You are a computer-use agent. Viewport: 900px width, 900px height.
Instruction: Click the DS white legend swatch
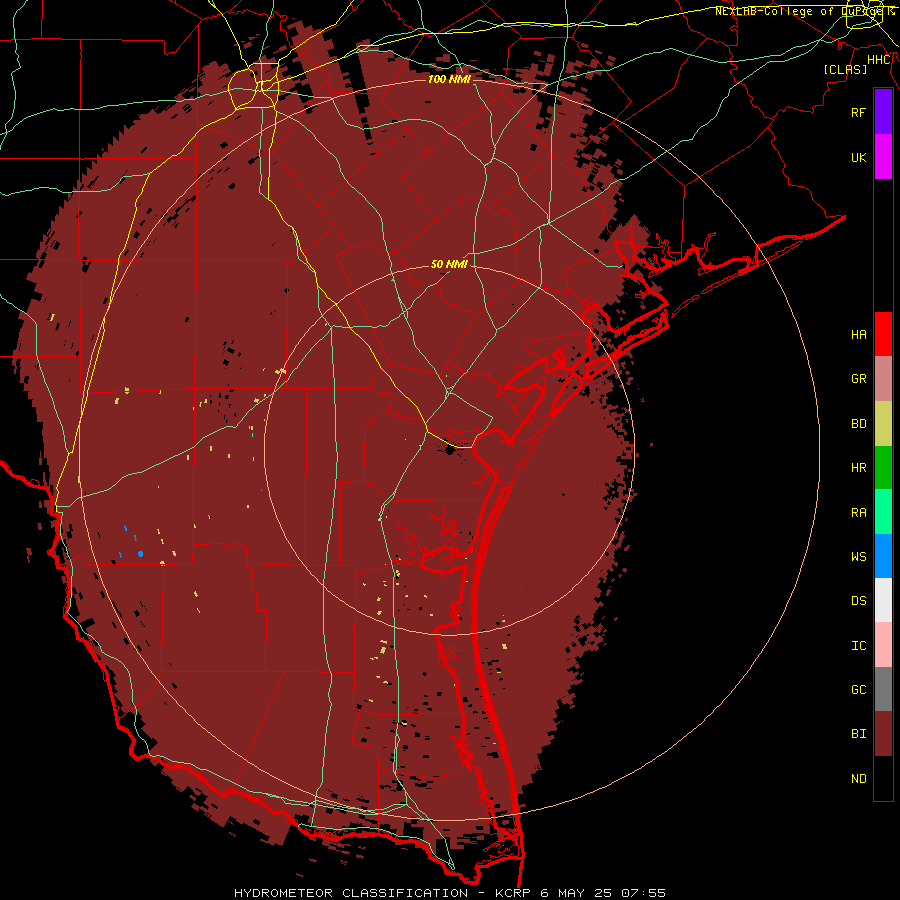883,600
